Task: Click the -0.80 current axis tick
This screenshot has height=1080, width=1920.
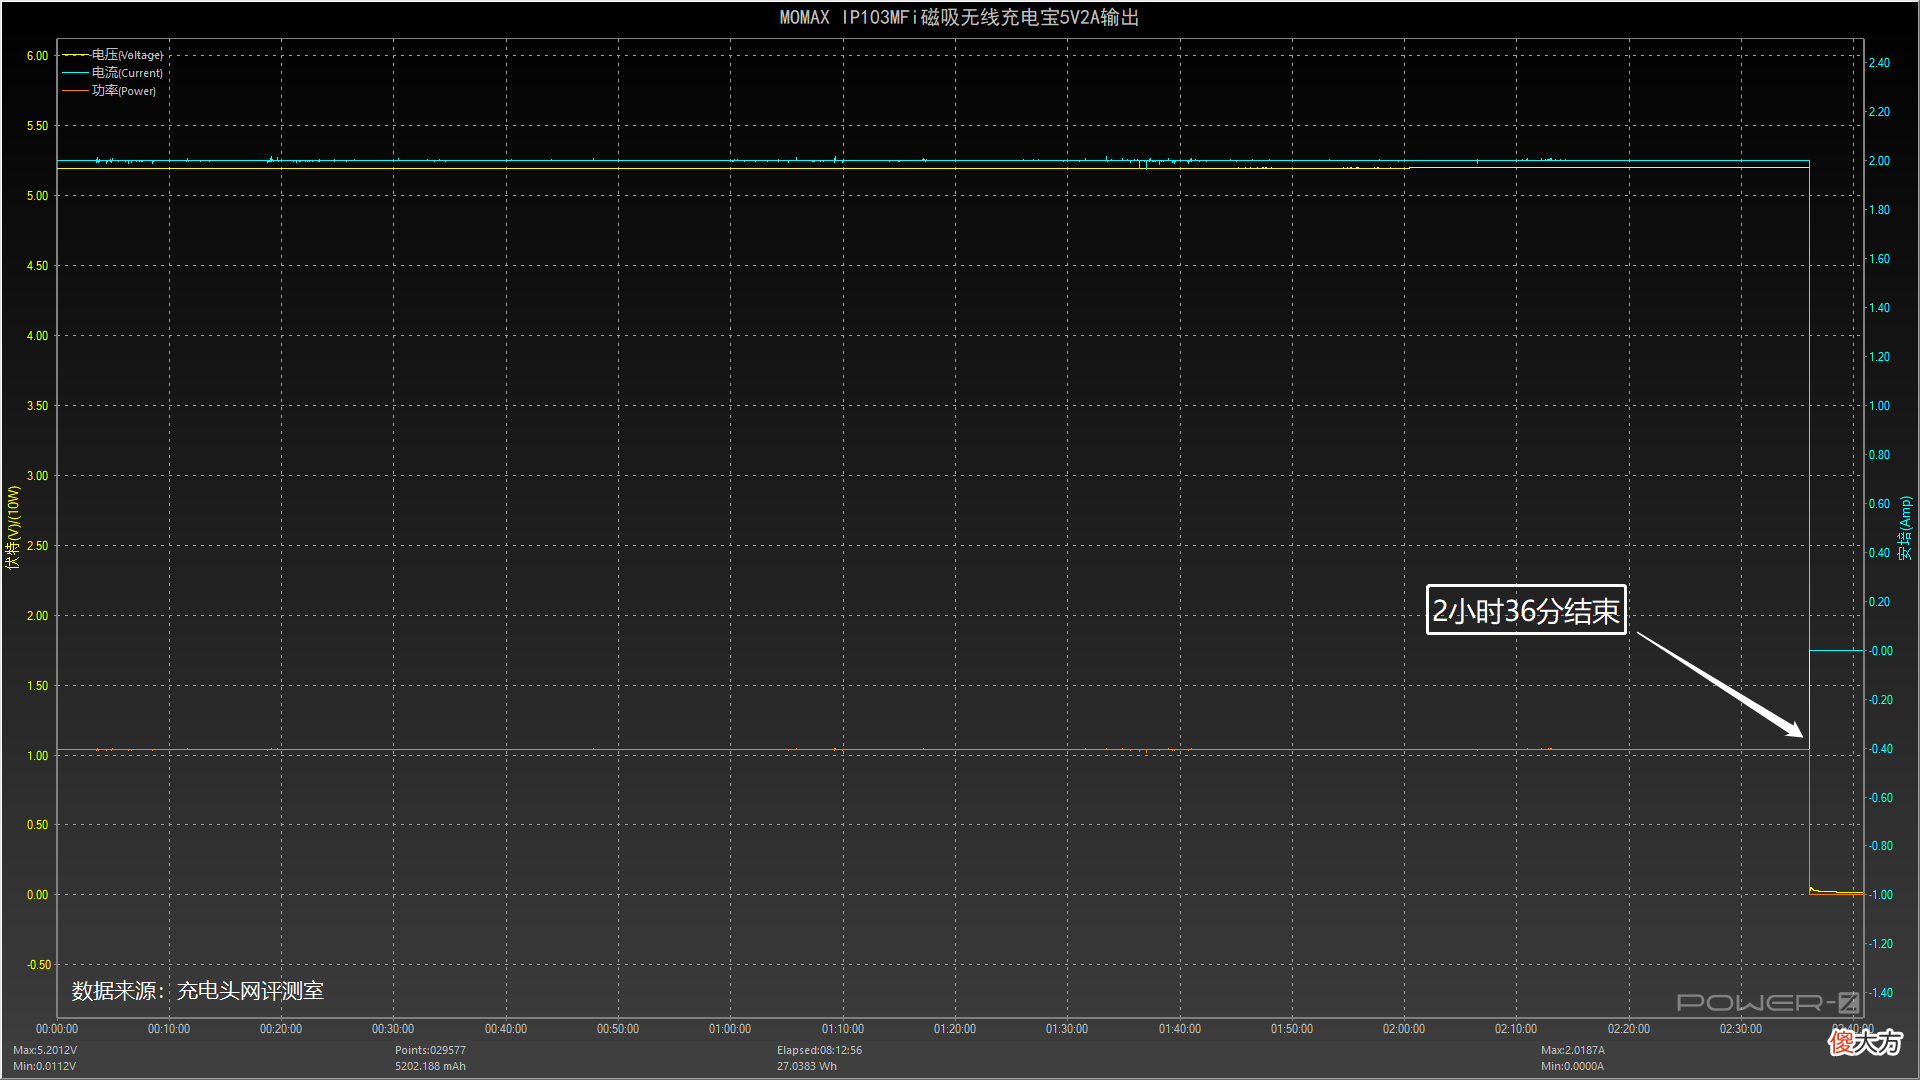Action: click(1881, 846)
